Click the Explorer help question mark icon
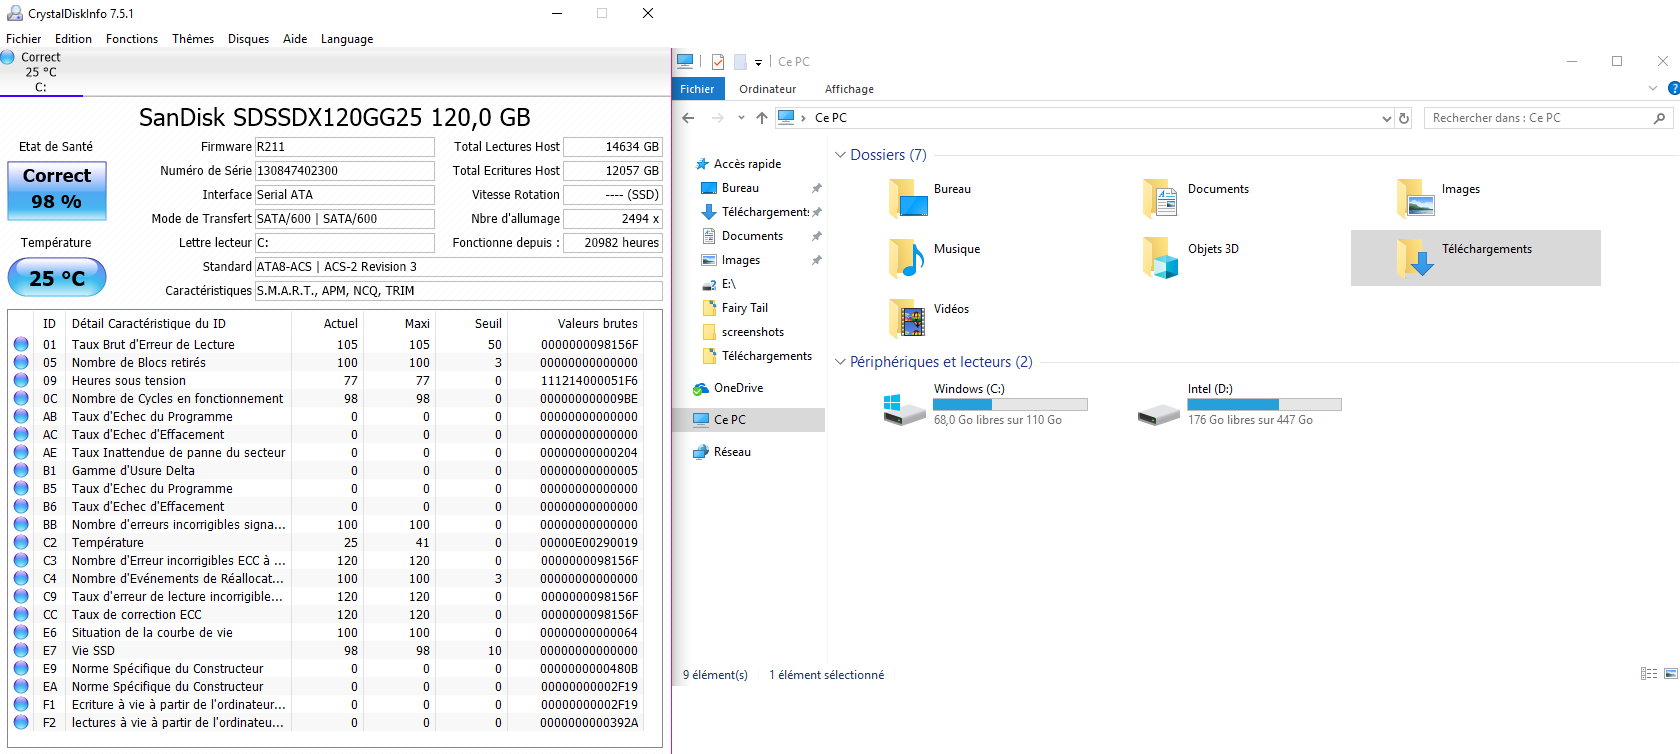 point(1674,89)
